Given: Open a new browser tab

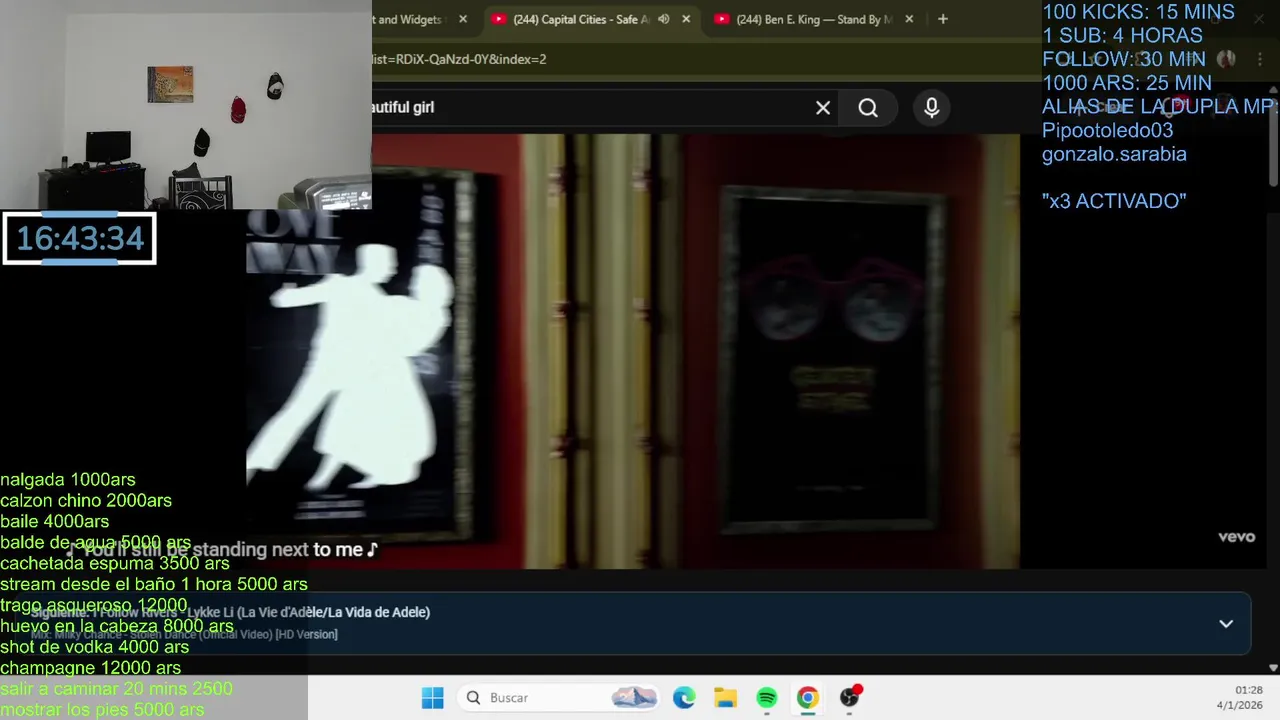Looking at the screenshot, I should [x=942, y=19].
